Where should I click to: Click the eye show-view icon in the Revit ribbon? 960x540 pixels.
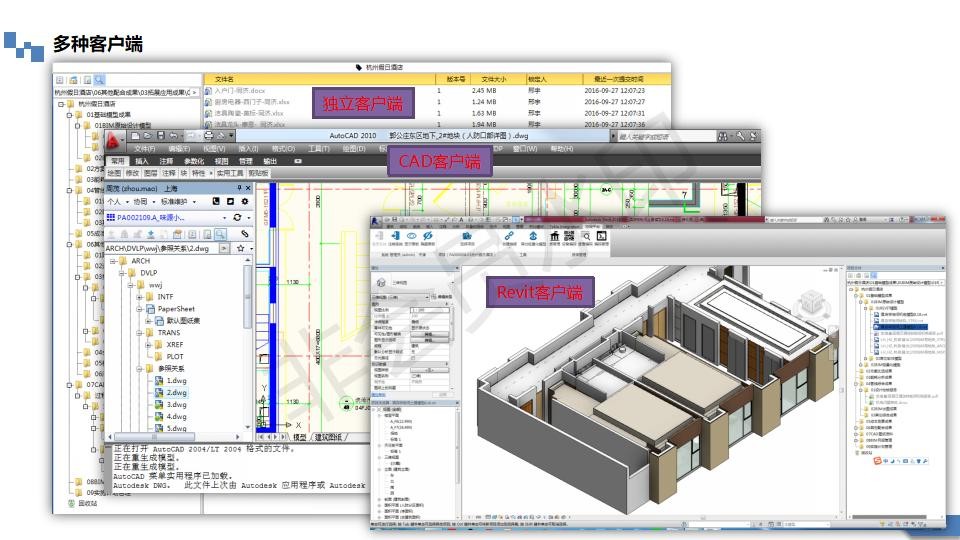click(411, 236)
